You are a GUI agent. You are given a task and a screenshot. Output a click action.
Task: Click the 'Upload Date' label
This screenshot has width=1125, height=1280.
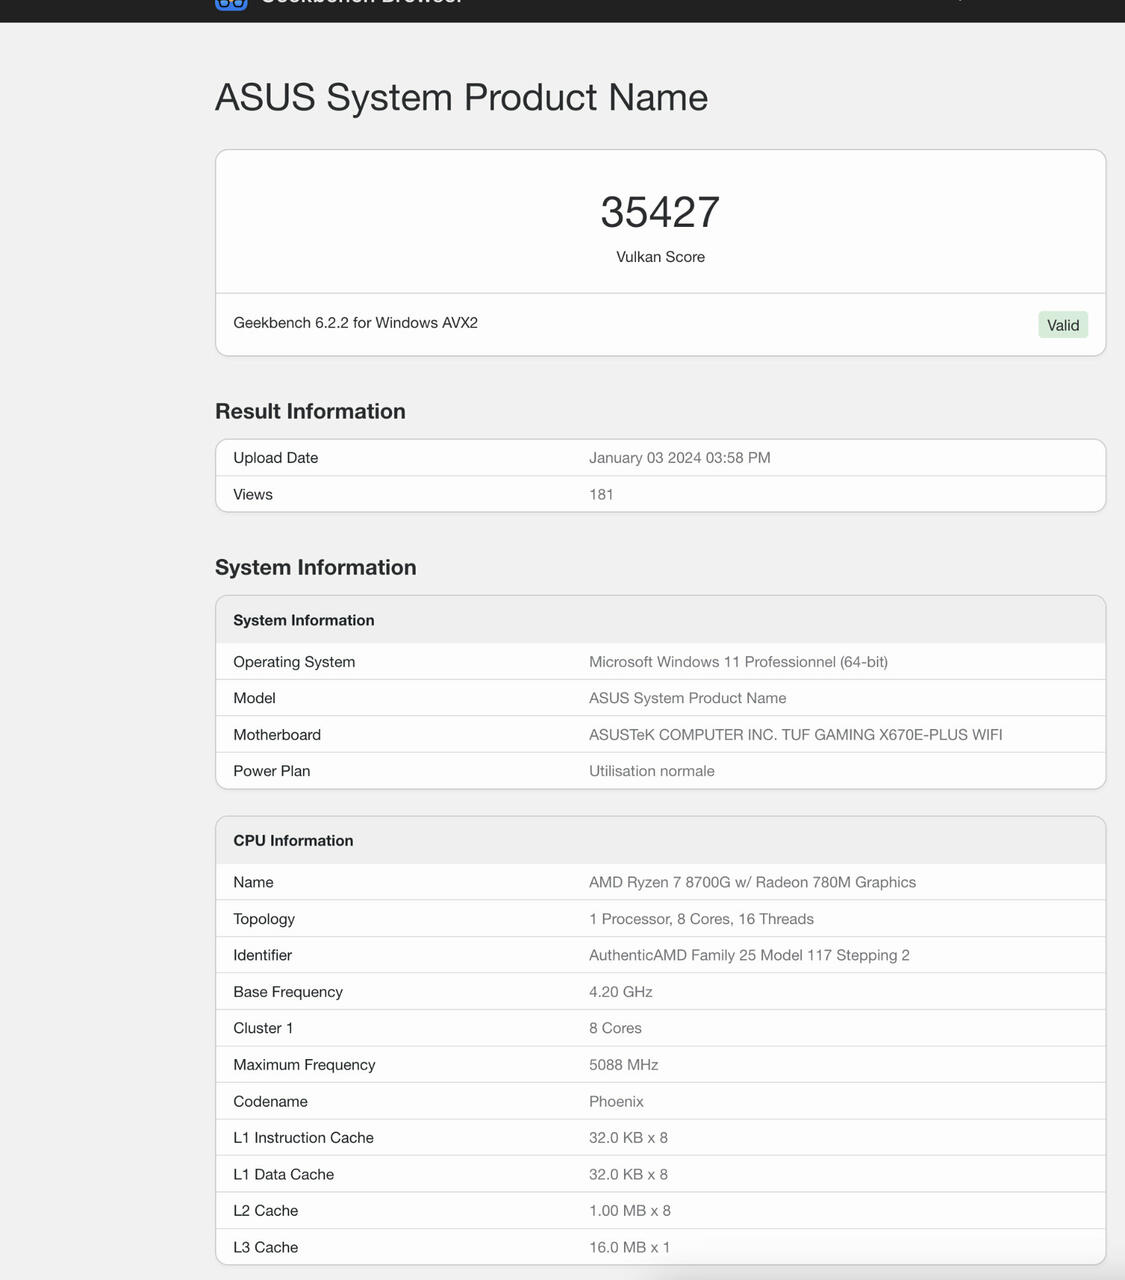click(x=275, y=458)
